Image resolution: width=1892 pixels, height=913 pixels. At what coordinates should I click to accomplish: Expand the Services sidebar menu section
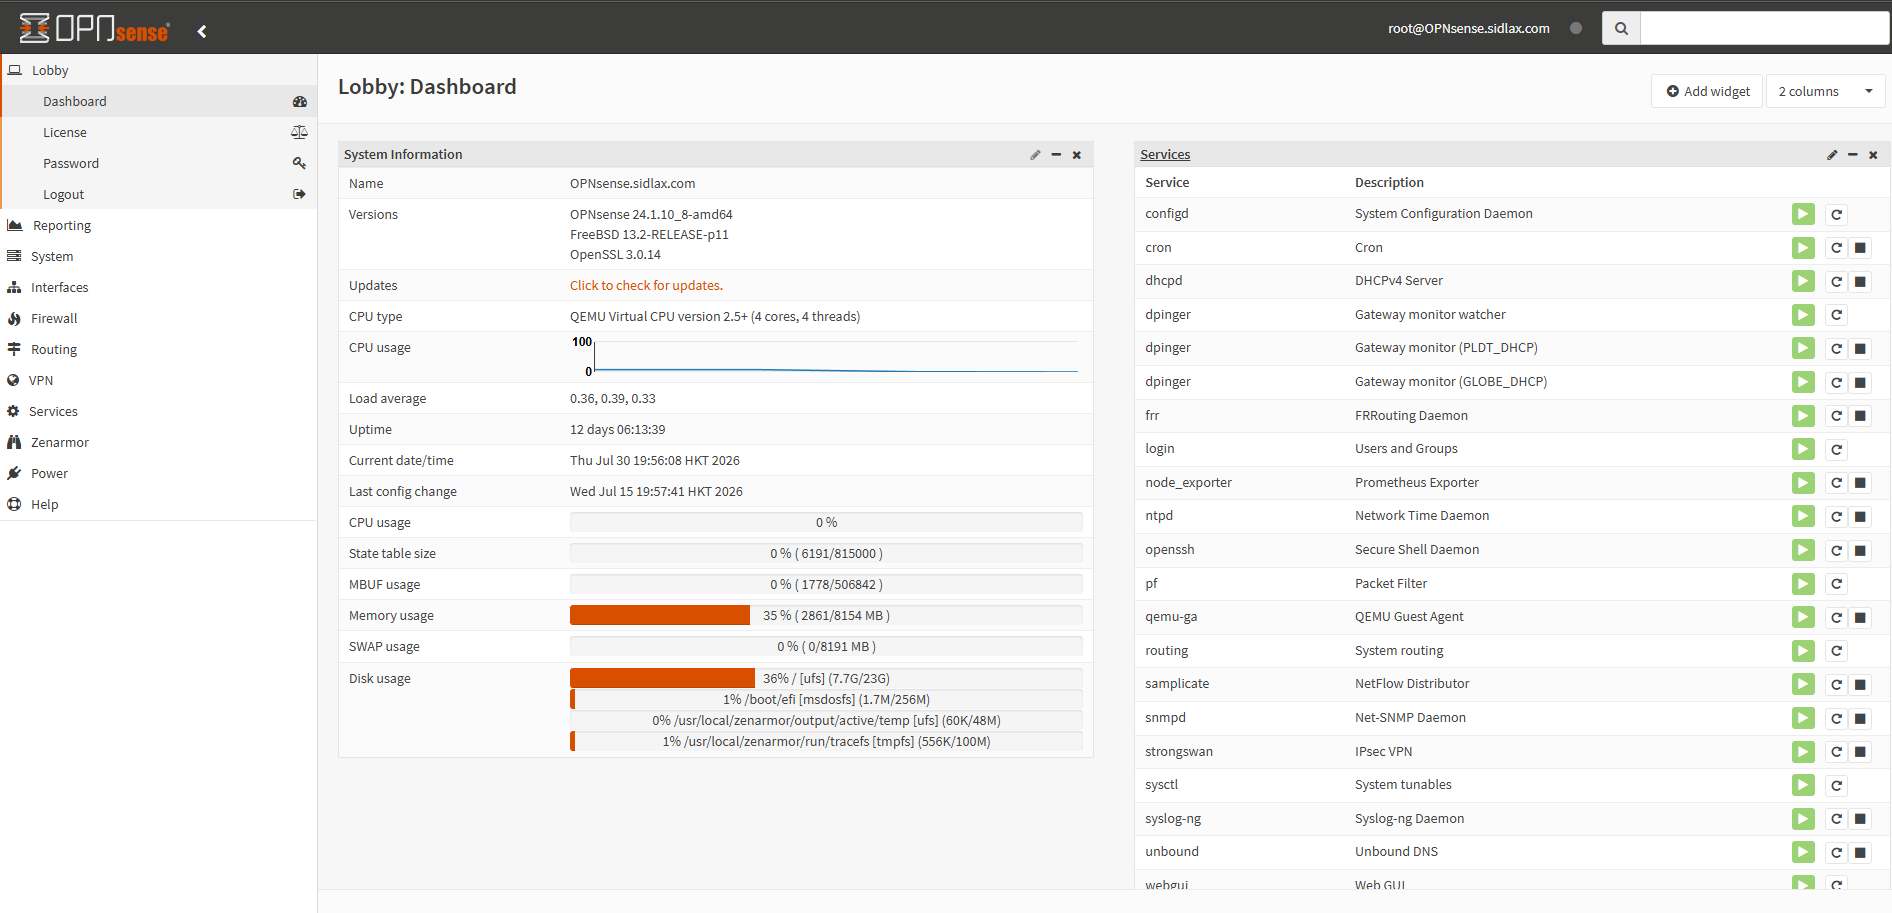(x=159, y=411)
